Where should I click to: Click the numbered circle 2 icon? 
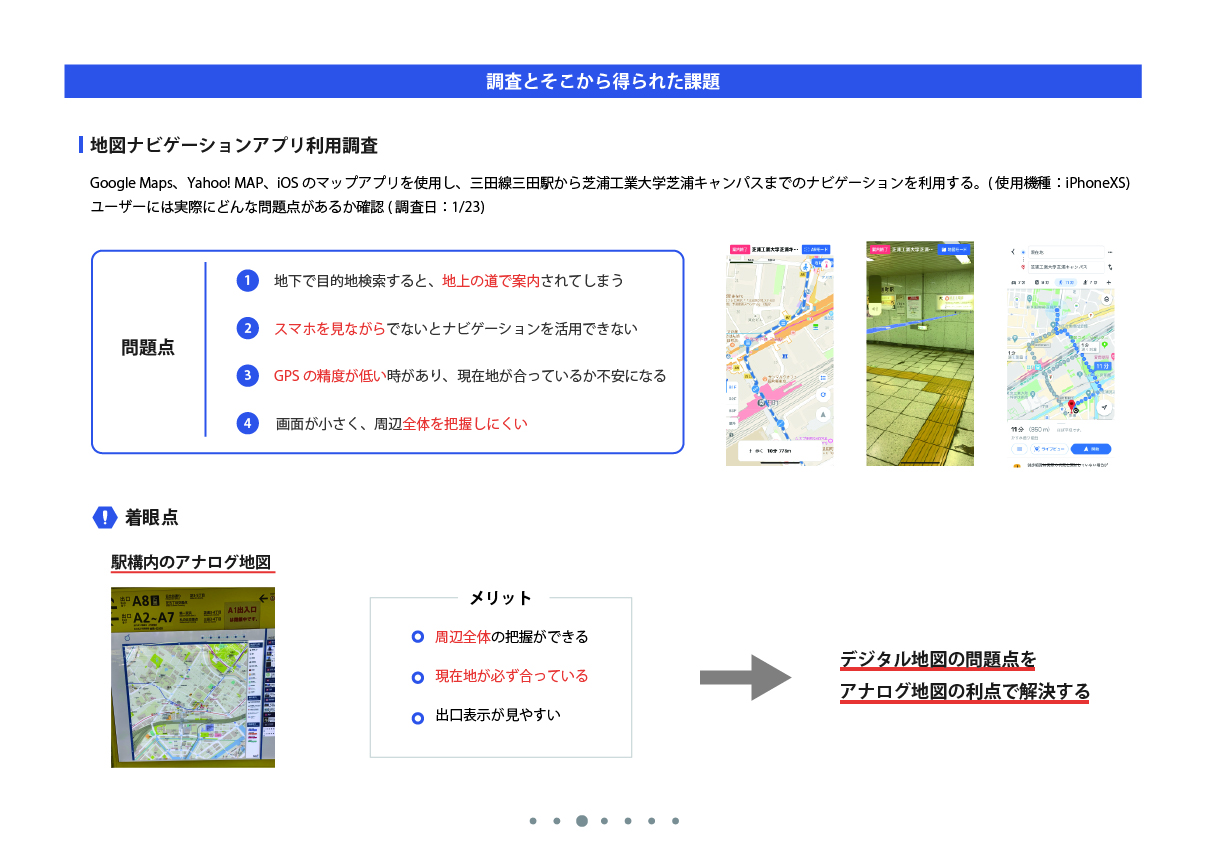pos(248,328)
